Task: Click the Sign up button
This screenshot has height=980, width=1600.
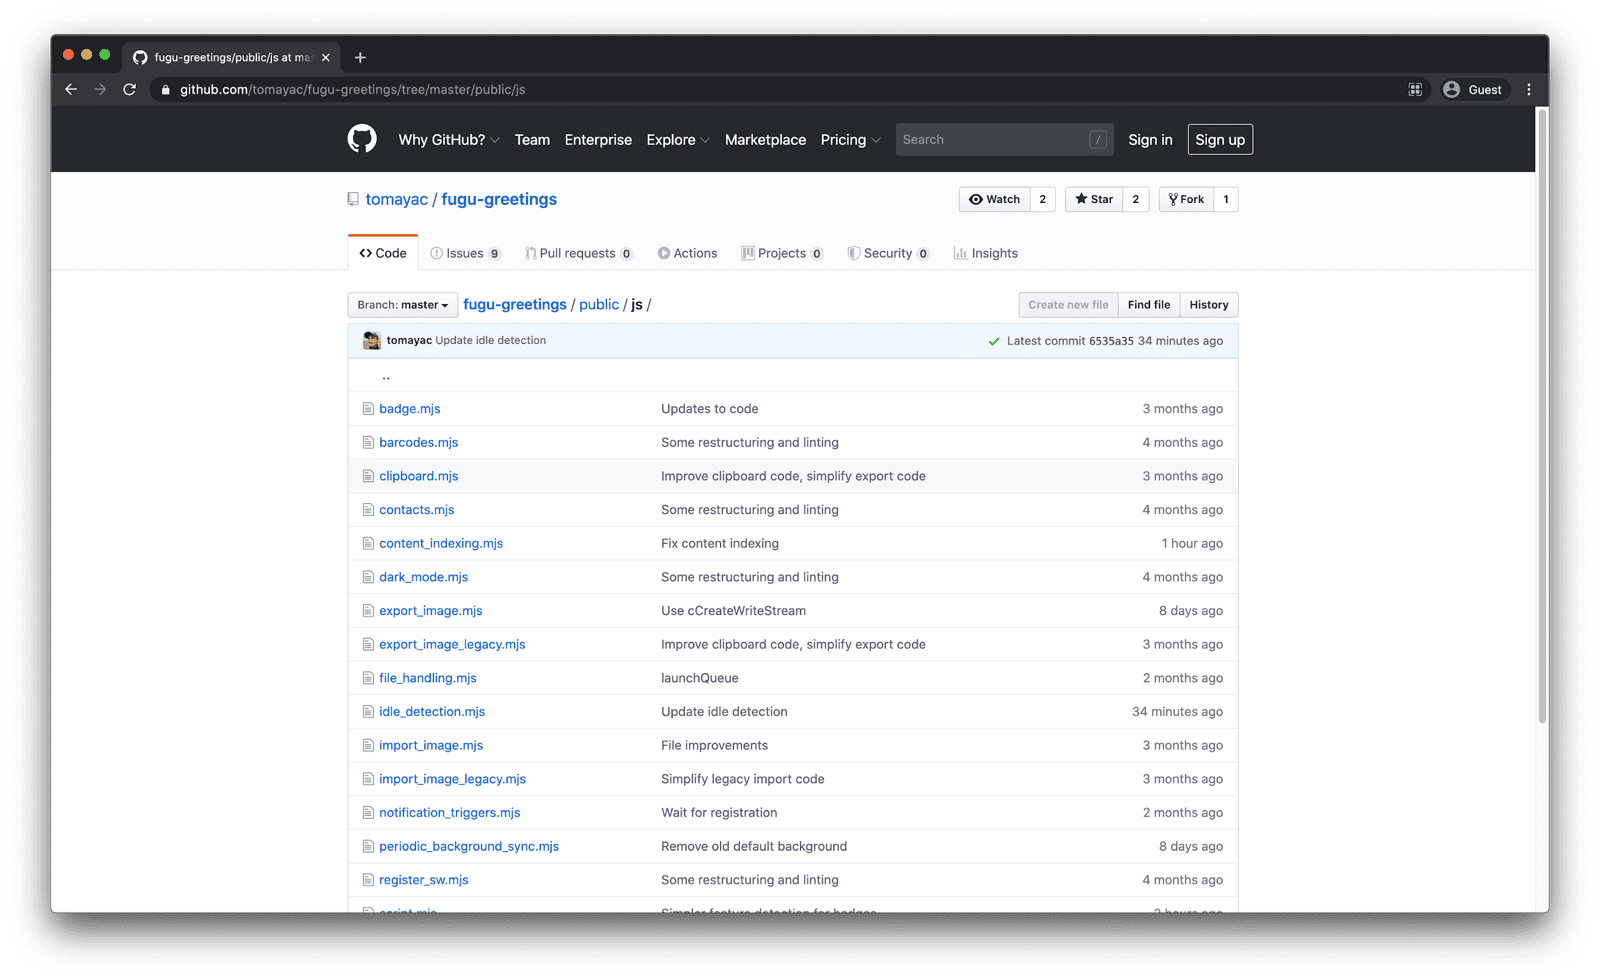Action: click(x=1219, y=139)
